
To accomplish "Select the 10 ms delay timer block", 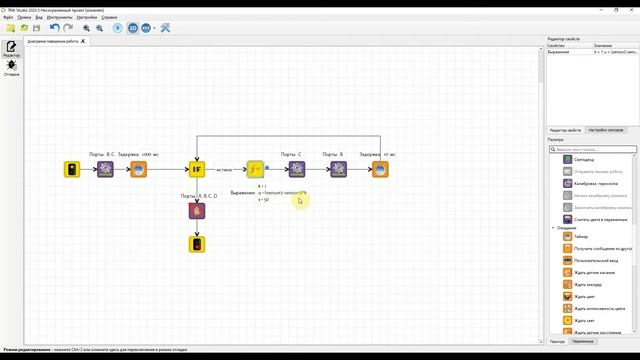I will (x=380, y=169).
